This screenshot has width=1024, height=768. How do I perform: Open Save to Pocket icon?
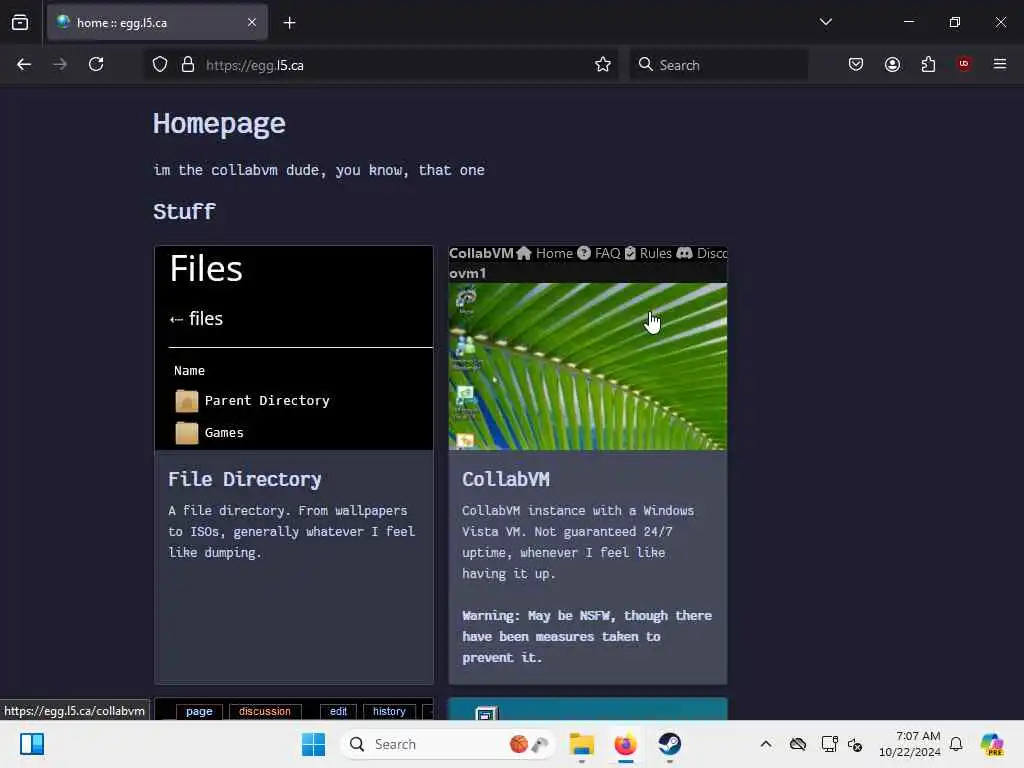856,64
